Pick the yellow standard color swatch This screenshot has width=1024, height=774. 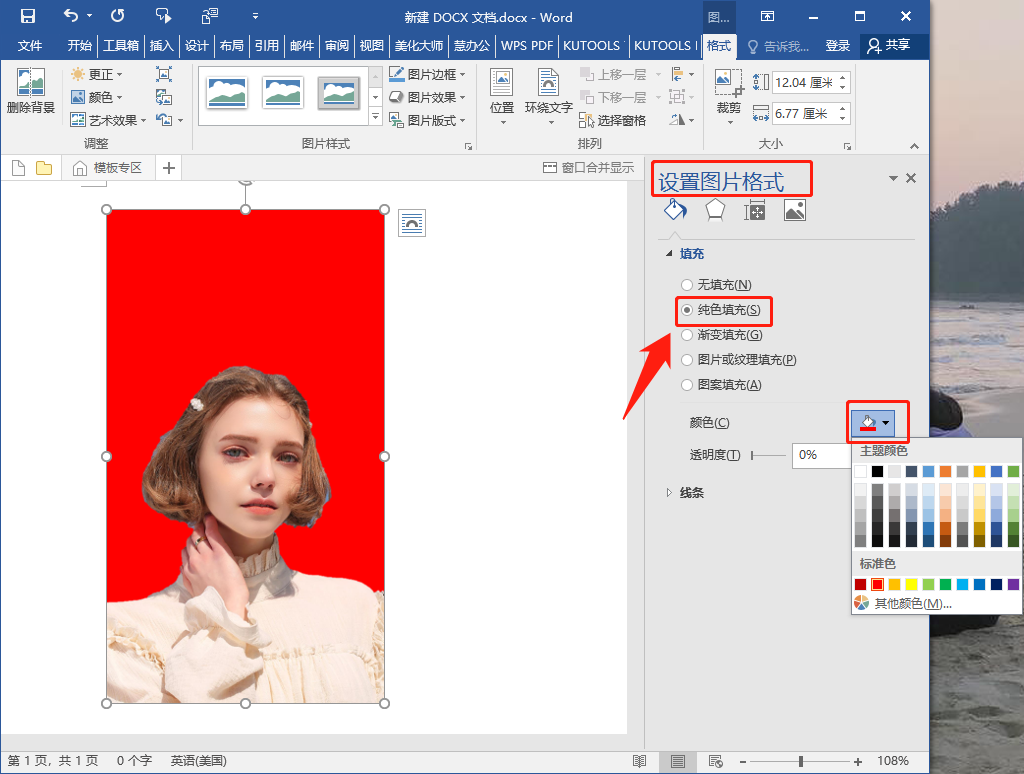(x=911, y=584)
